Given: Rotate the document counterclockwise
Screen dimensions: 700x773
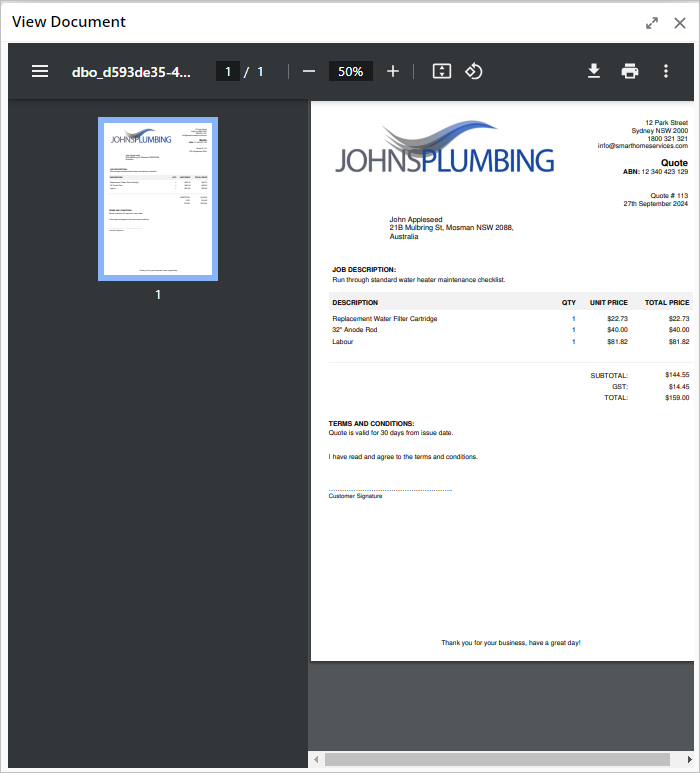Looking at the screenshot, I should coord(474,71).
